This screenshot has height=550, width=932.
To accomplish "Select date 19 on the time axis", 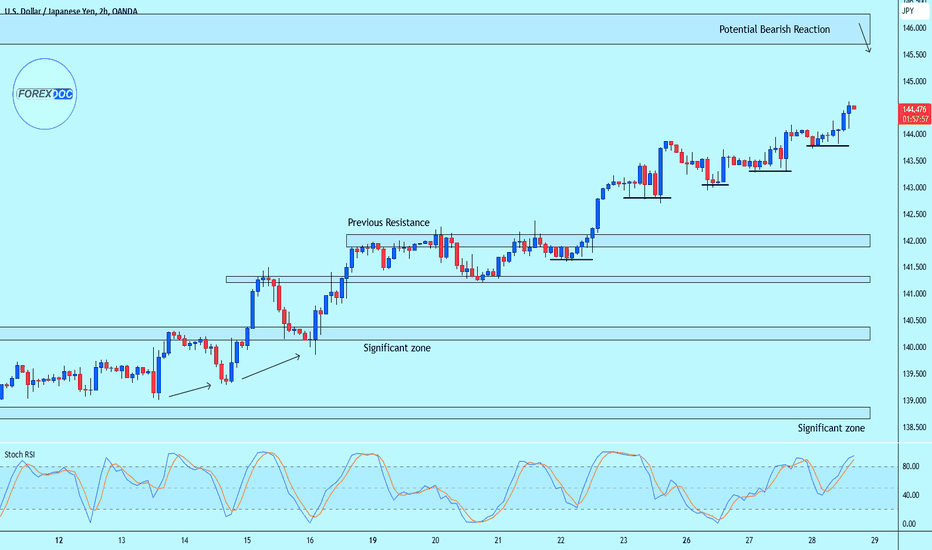I will tap(373, 540).
